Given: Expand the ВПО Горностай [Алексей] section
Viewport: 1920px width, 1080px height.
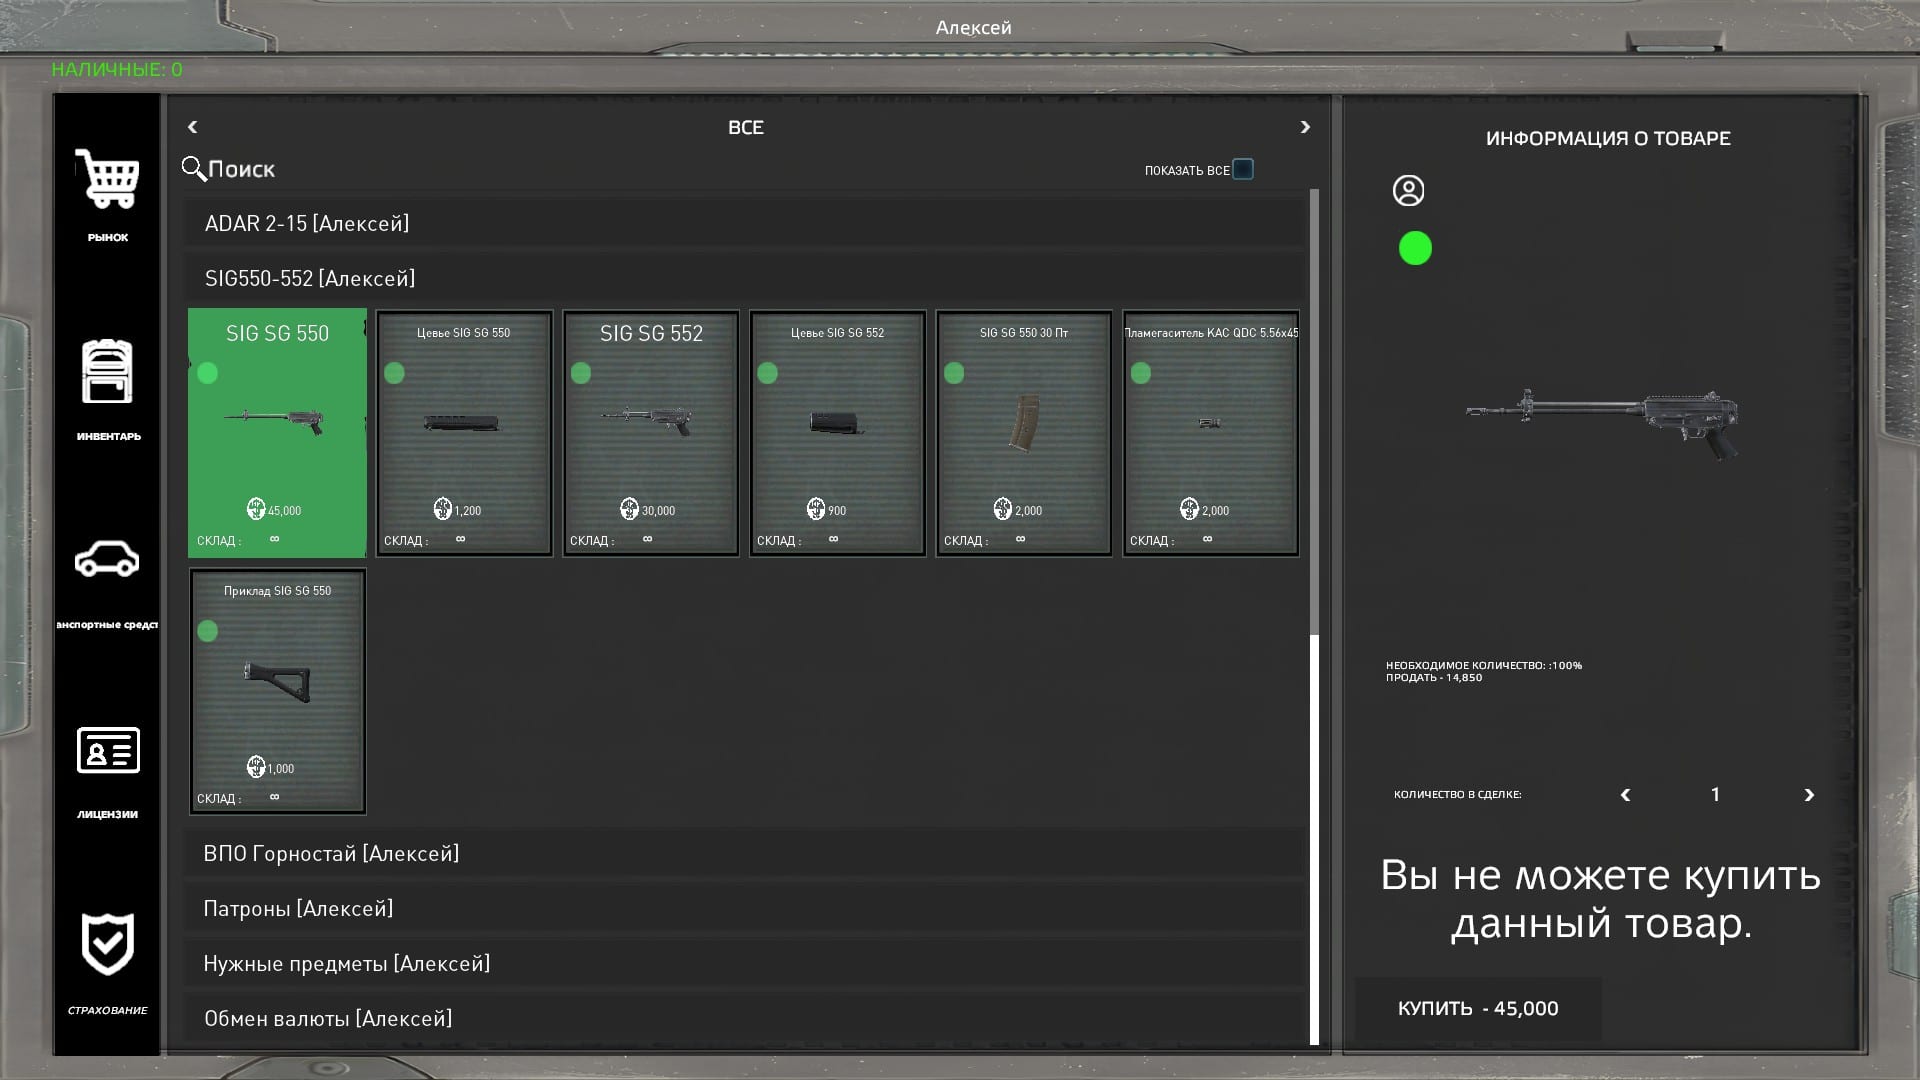Looking at the screenshot, I should pos(745,853).
